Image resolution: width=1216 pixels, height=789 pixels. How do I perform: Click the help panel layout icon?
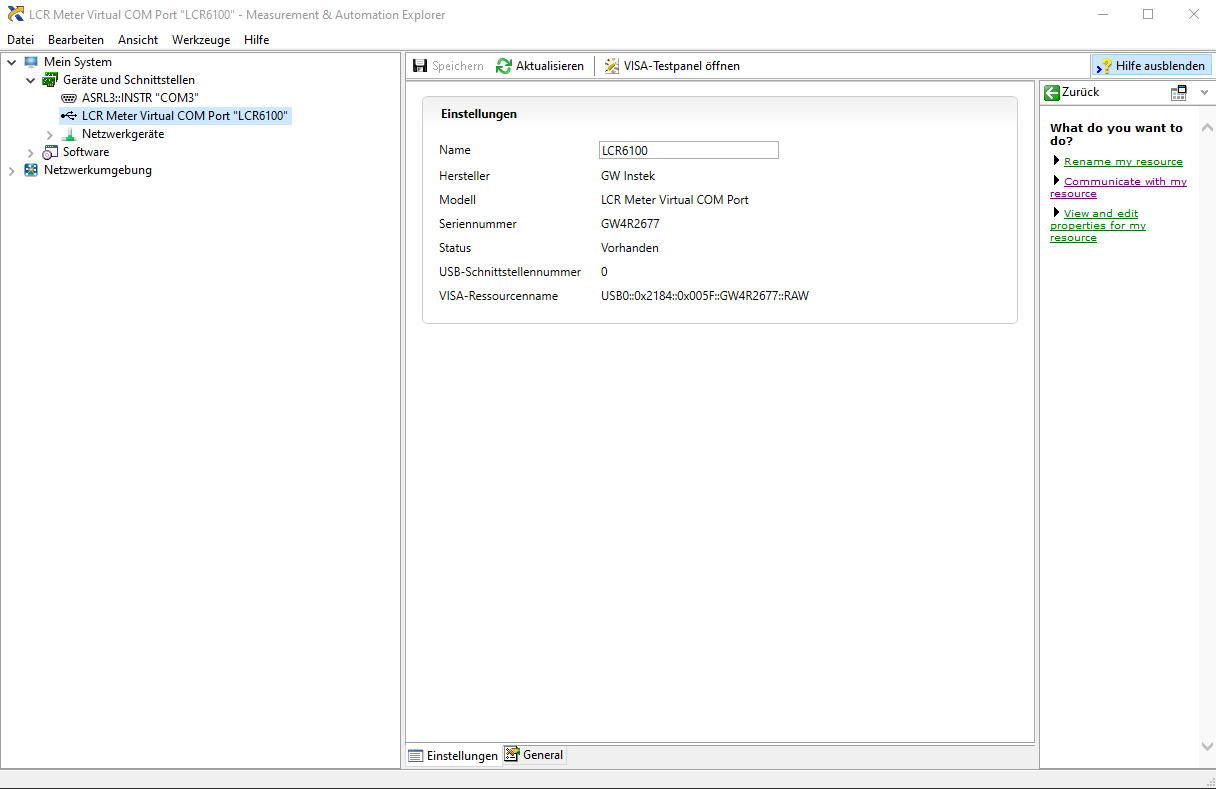(x=1179, y=92)
